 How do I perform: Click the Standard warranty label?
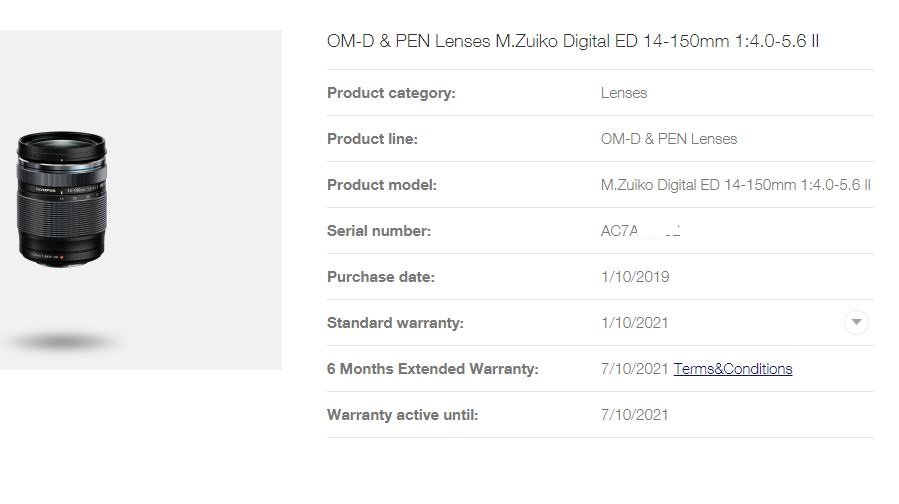(x=395, y=323)
